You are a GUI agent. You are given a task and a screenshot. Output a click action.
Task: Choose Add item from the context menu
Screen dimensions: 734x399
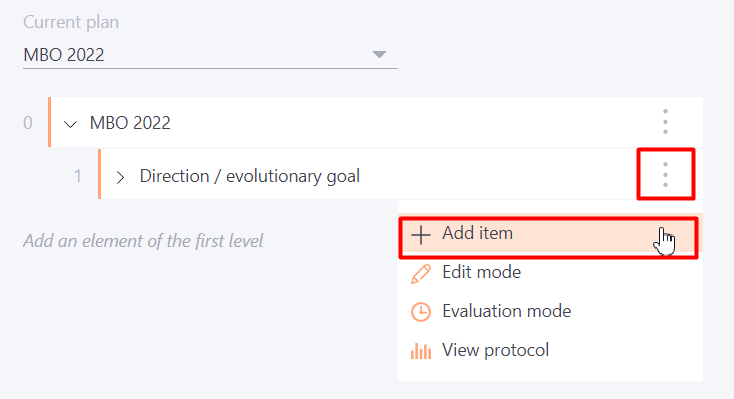(x=550, y=234)
